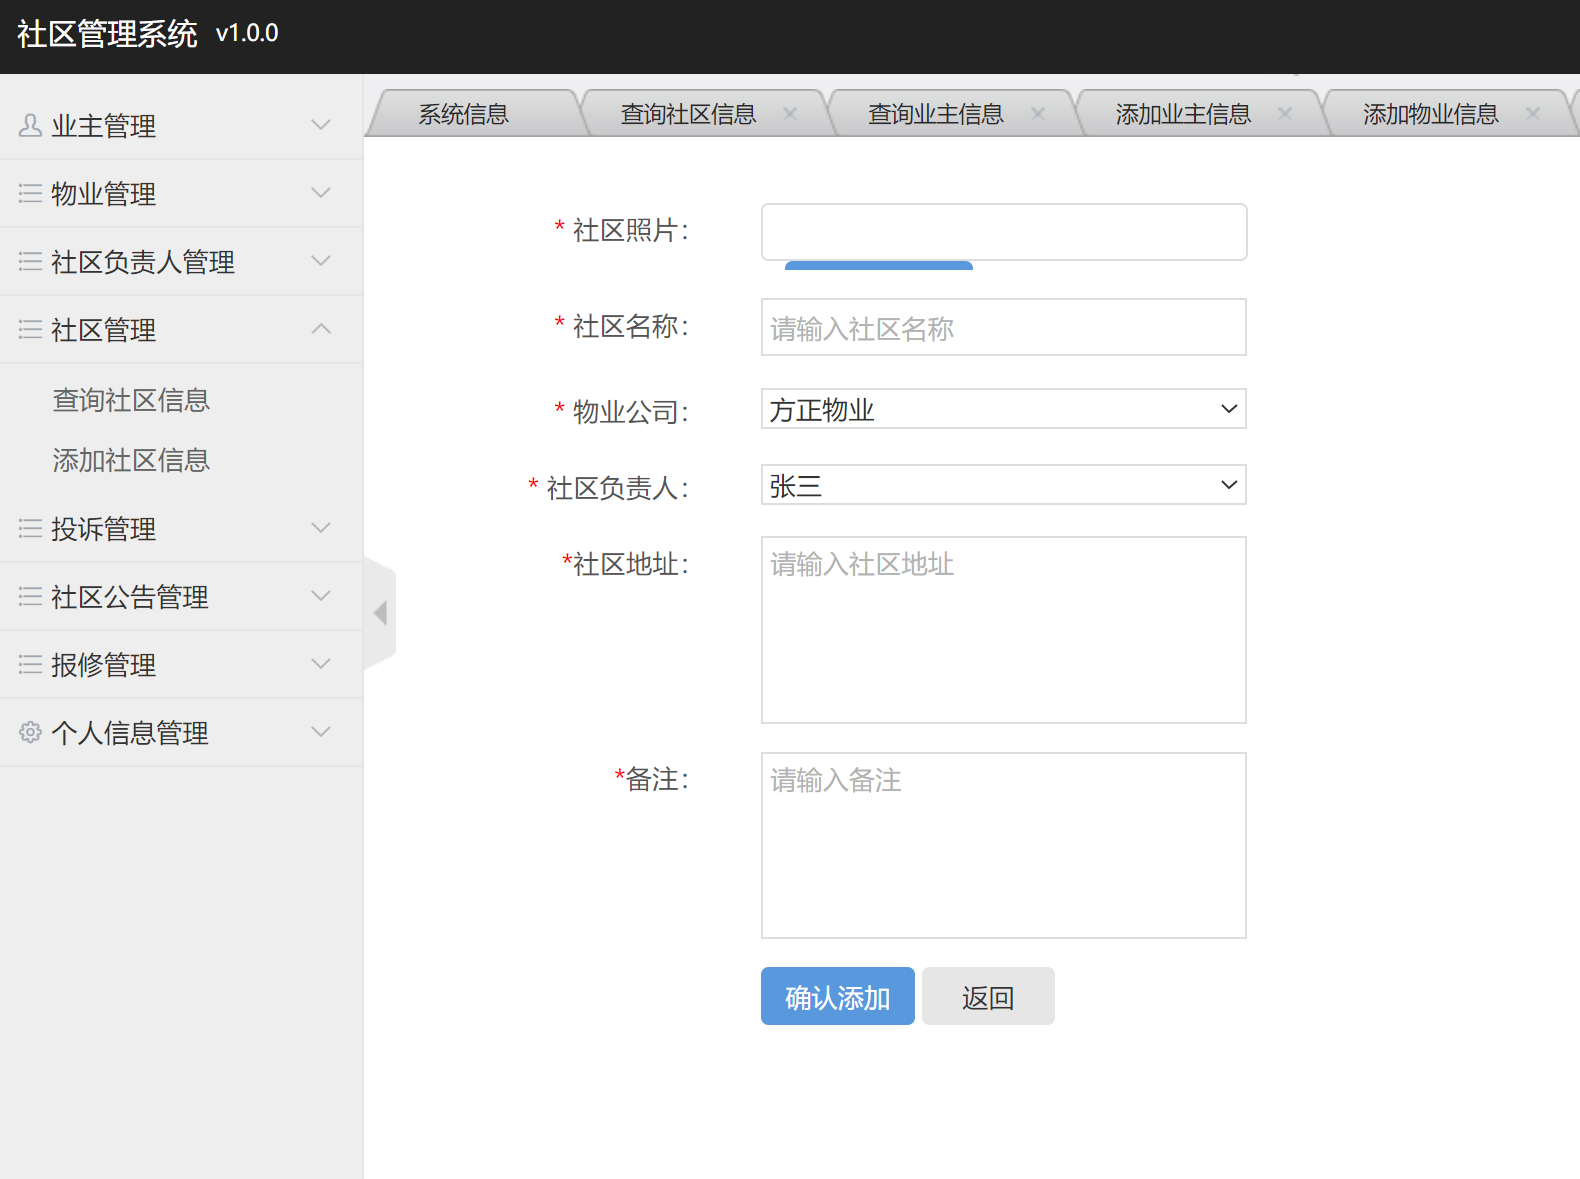Close the 添加物业信息 tab
The width and height of the screenshot is (1580, 1179).
(1532, 114)
